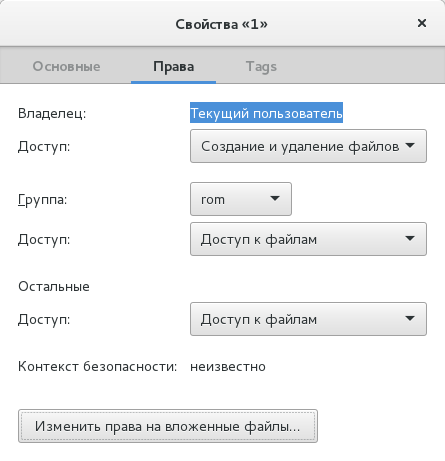Image resolution: width=445 pixels, height=461 pixels.
Task: Expand Остальные Доступ к файлам combo box
Action: 308,319
